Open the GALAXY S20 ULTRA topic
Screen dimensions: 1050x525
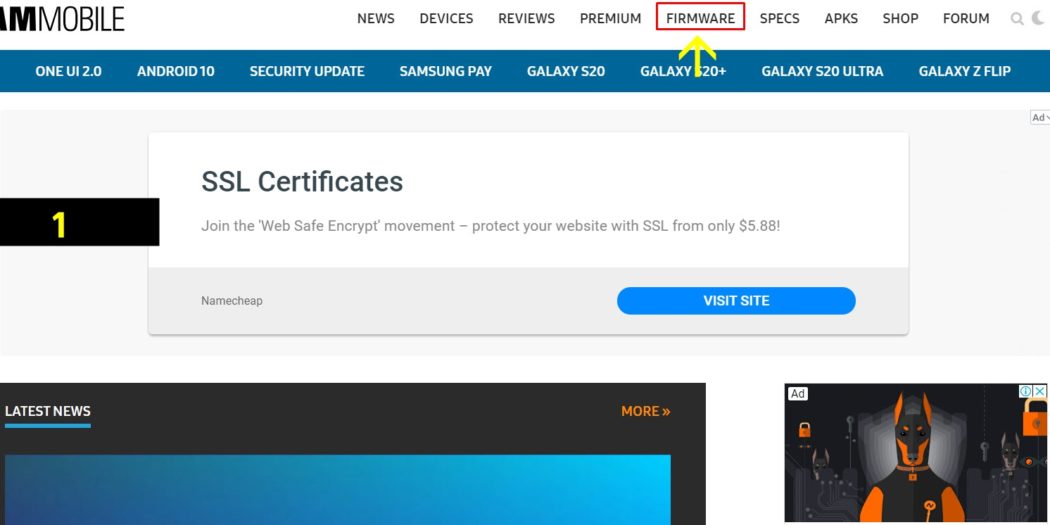click(822, 71)
